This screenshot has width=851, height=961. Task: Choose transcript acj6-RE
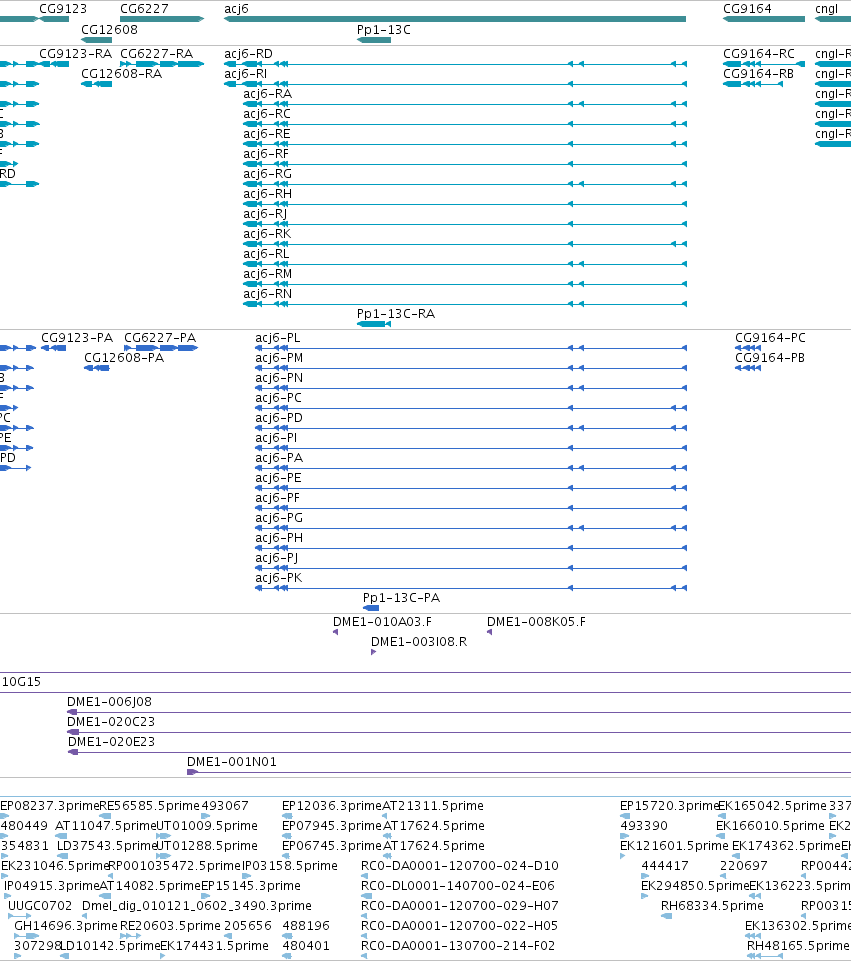coord(267,134)
